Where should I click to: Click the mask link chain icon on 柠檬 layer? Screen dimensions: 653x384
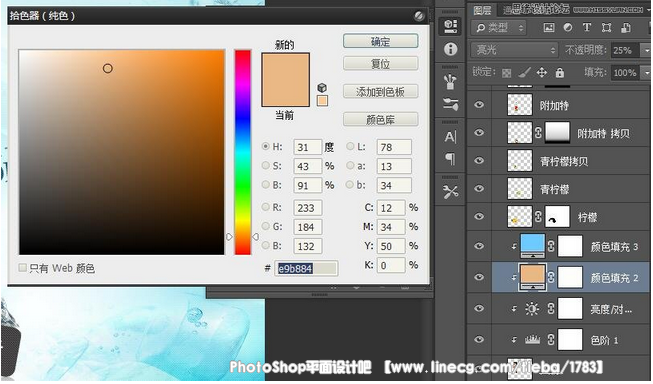point(538,217)
